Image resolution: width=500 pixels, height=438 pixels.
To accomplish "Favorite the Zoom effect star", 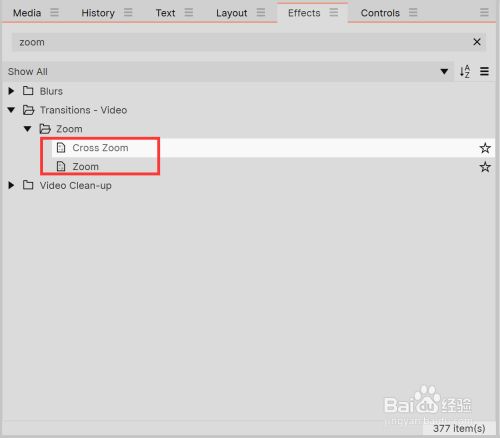I will click(485, 167).
